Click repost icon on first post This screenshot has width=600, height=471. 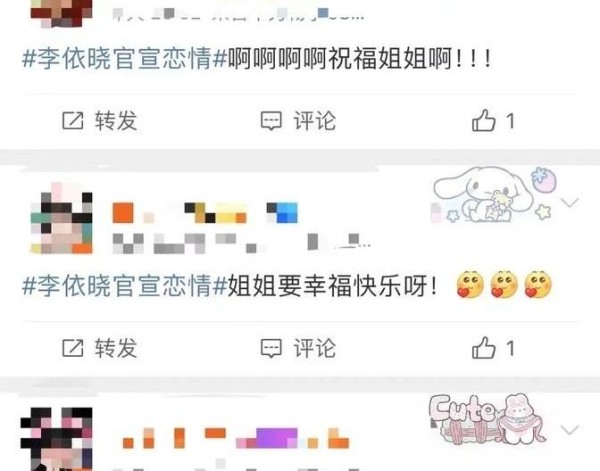point(73,121)
